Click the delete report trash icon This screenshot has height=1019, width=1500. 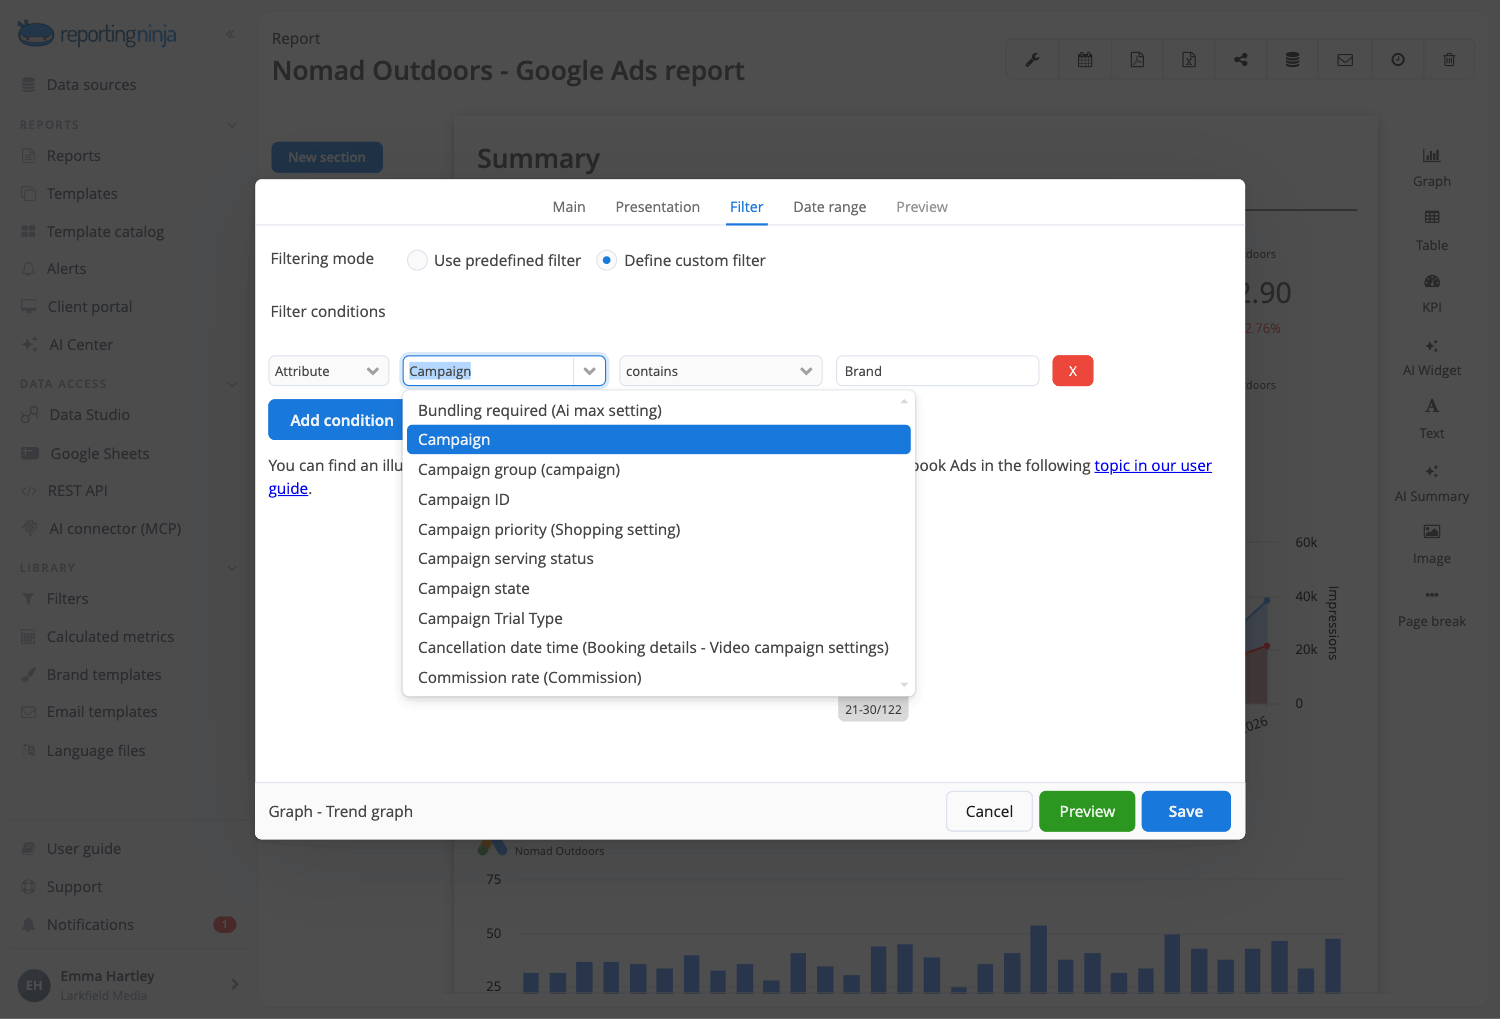click(x=1449, y=60)
